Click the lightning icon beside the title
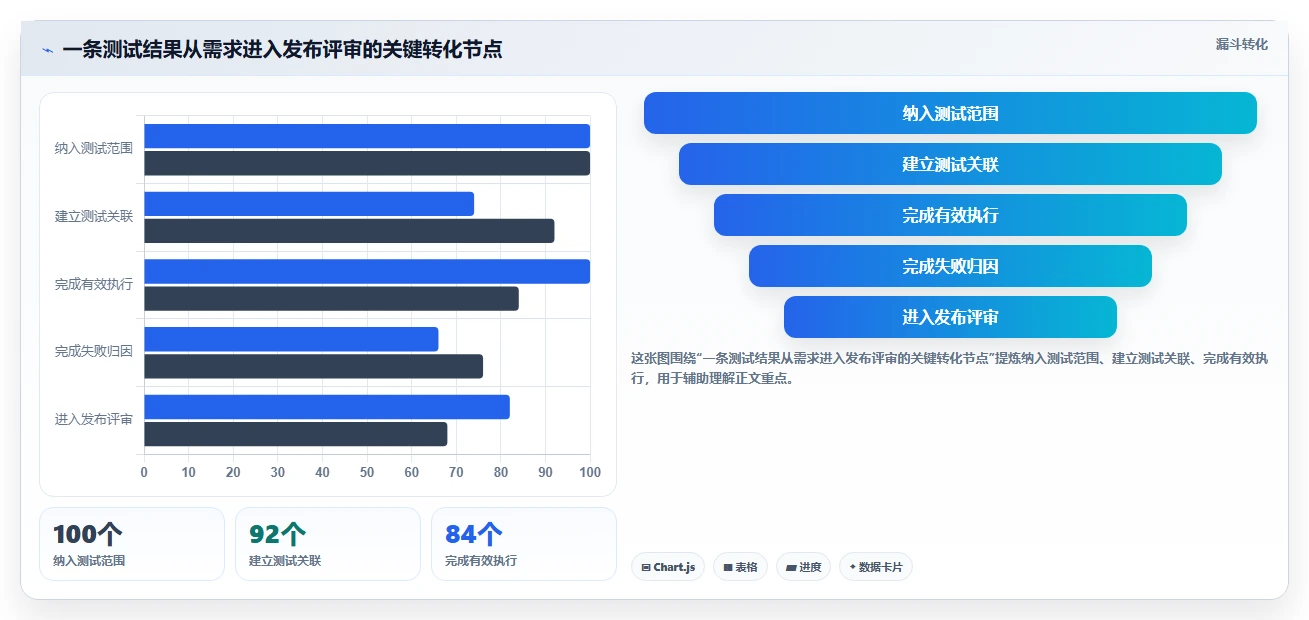The height and width of the screenshot is (620, 1309). click(x=47, y=49)
